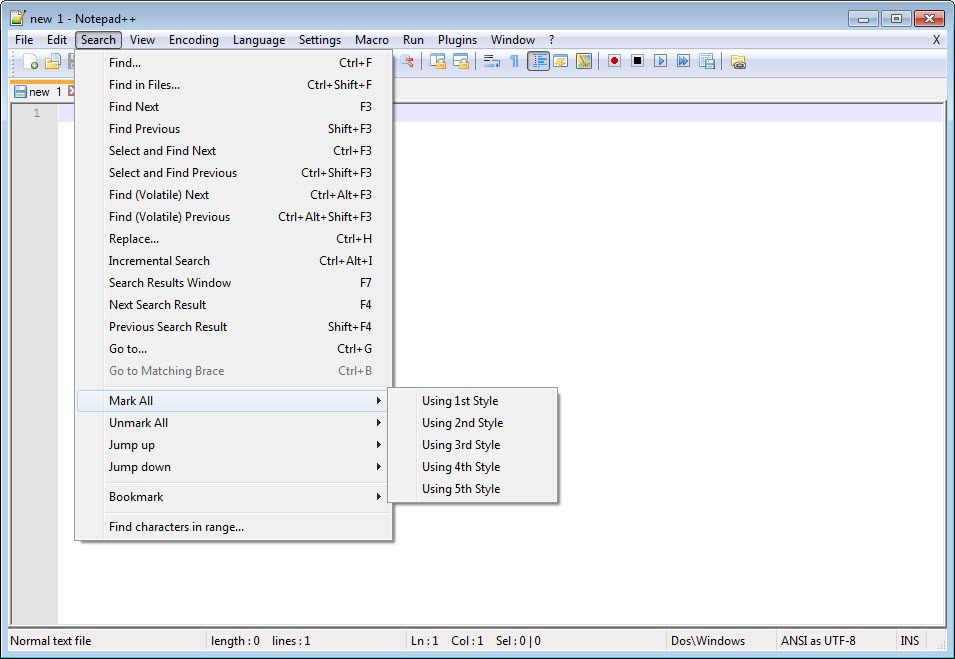Expand the Unmark All submenu arrow
955x659 pixels.
(378, 423)
